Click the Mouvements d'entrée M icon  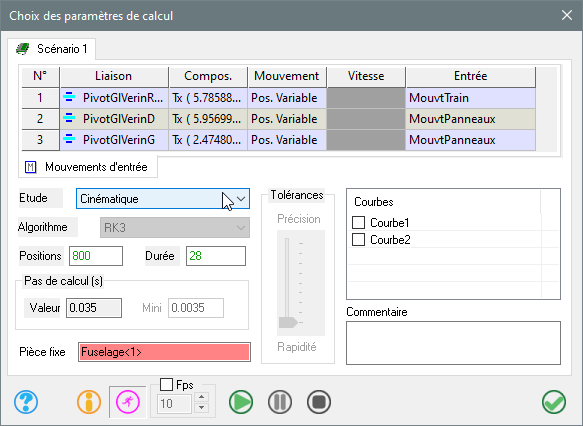[x=30, y=167]
